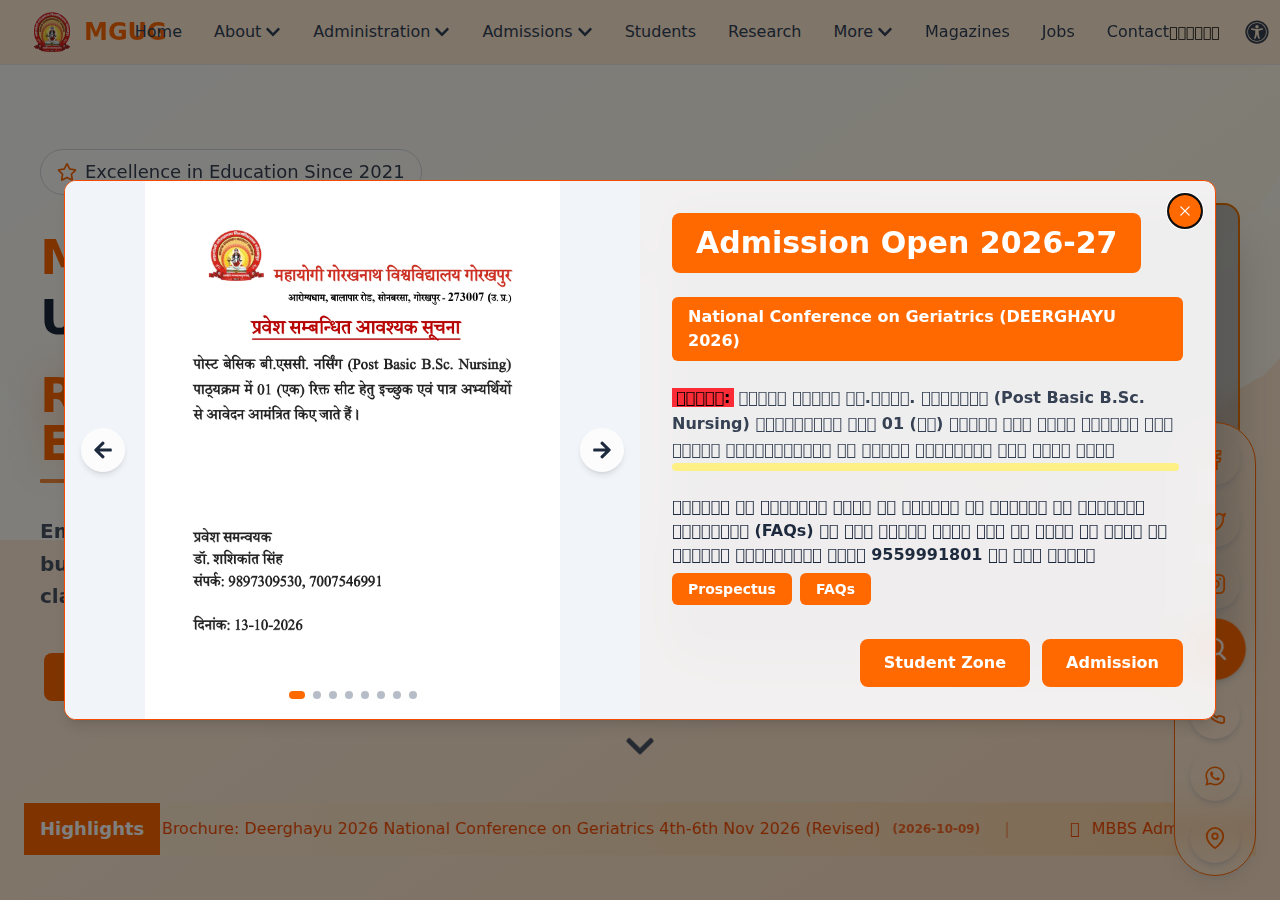Click Excellence in Education Since 2021 badge
Image resolution: width=1280 pixels, height=900 pixels.
click(x=231, y=172)
